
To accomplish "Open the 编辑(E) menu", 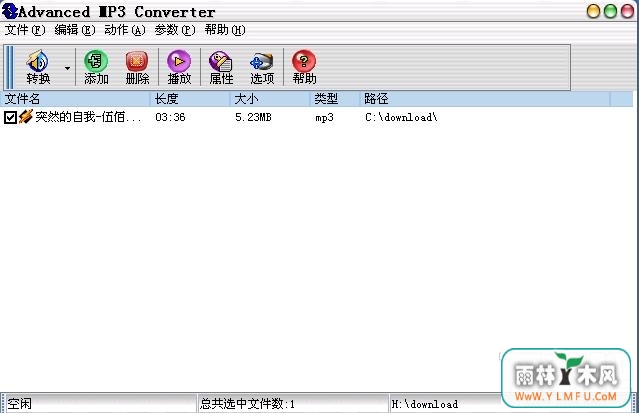I will coord(75,30).
